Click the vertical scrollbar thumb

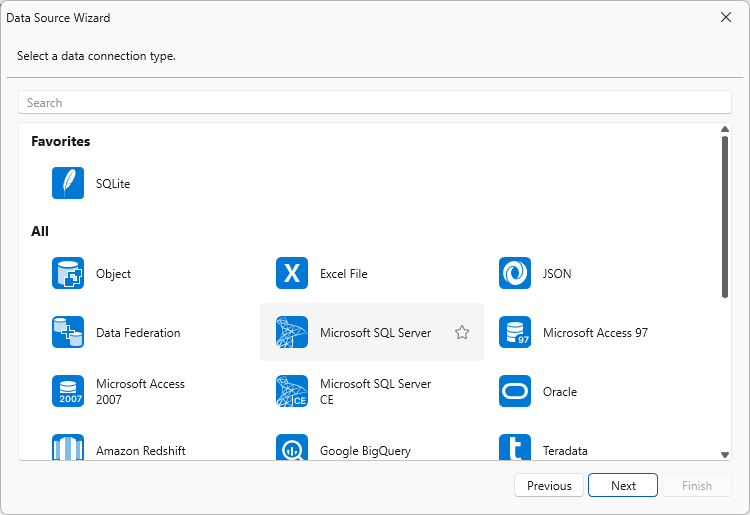coord(725,217)
